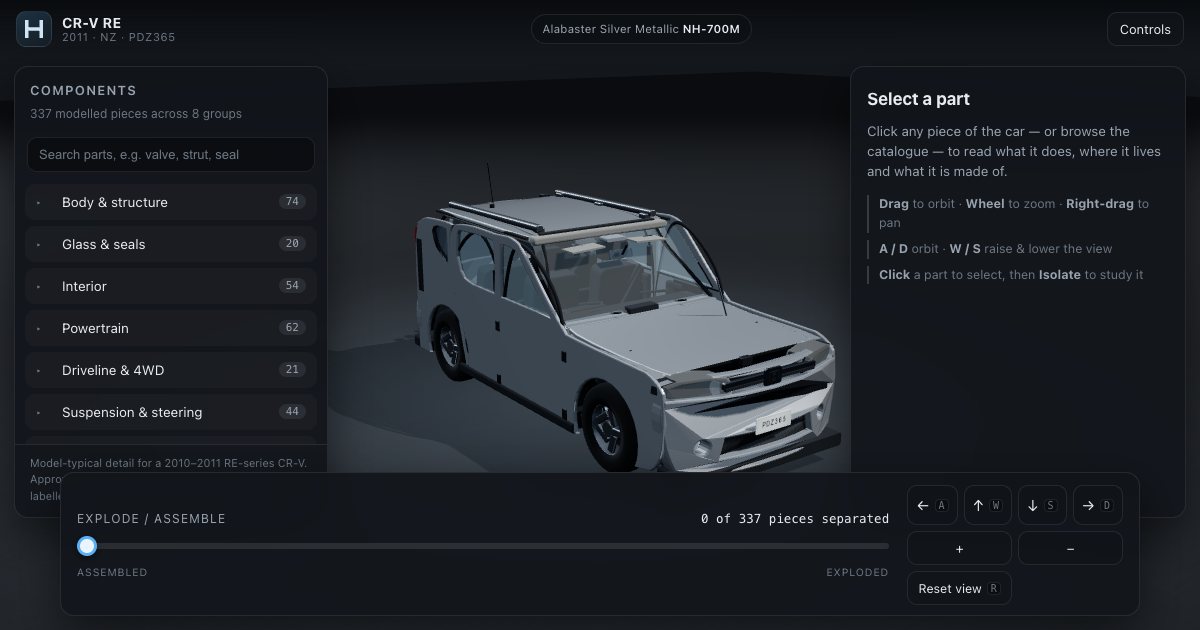The width and height of the screenshot is (1200, 630).
Task: Click the Alabaster Silver Metallic NH-700M paint pill
Action: [641, 29]
